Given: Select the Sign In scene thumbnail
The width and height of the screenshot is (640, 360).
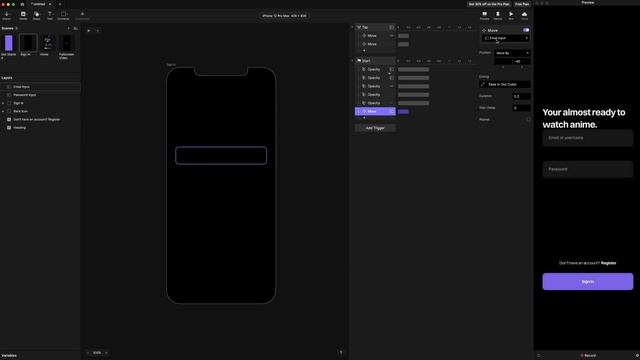Looking at the screenshot, I should coord(28,43).
